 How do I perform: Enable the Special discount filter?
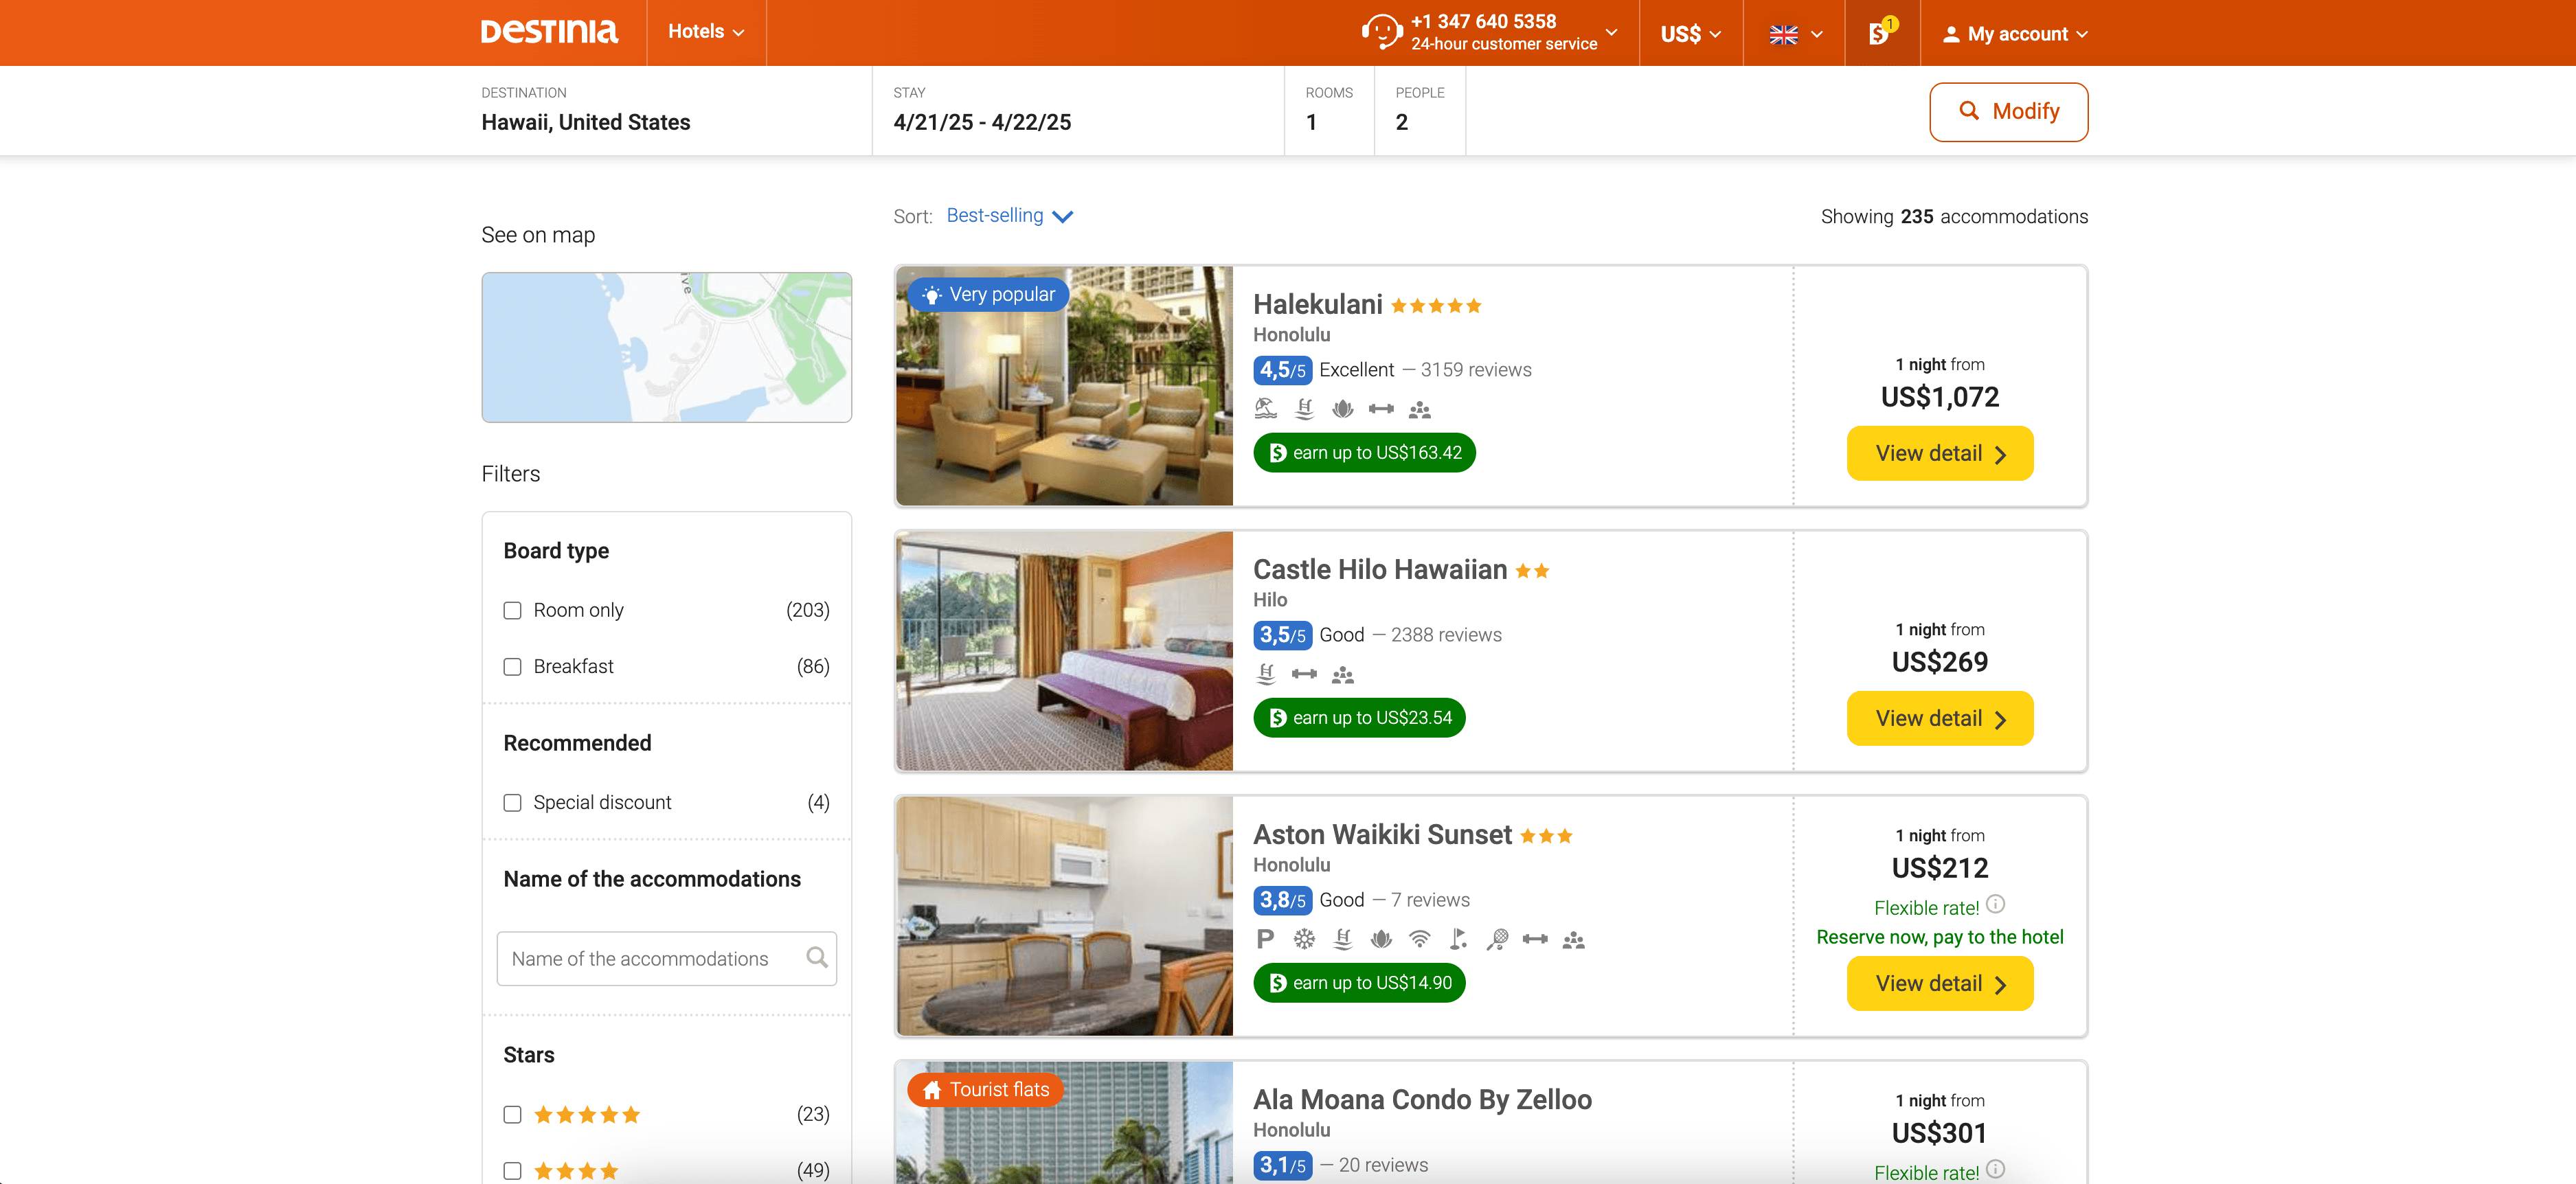(x=512, y=802)
